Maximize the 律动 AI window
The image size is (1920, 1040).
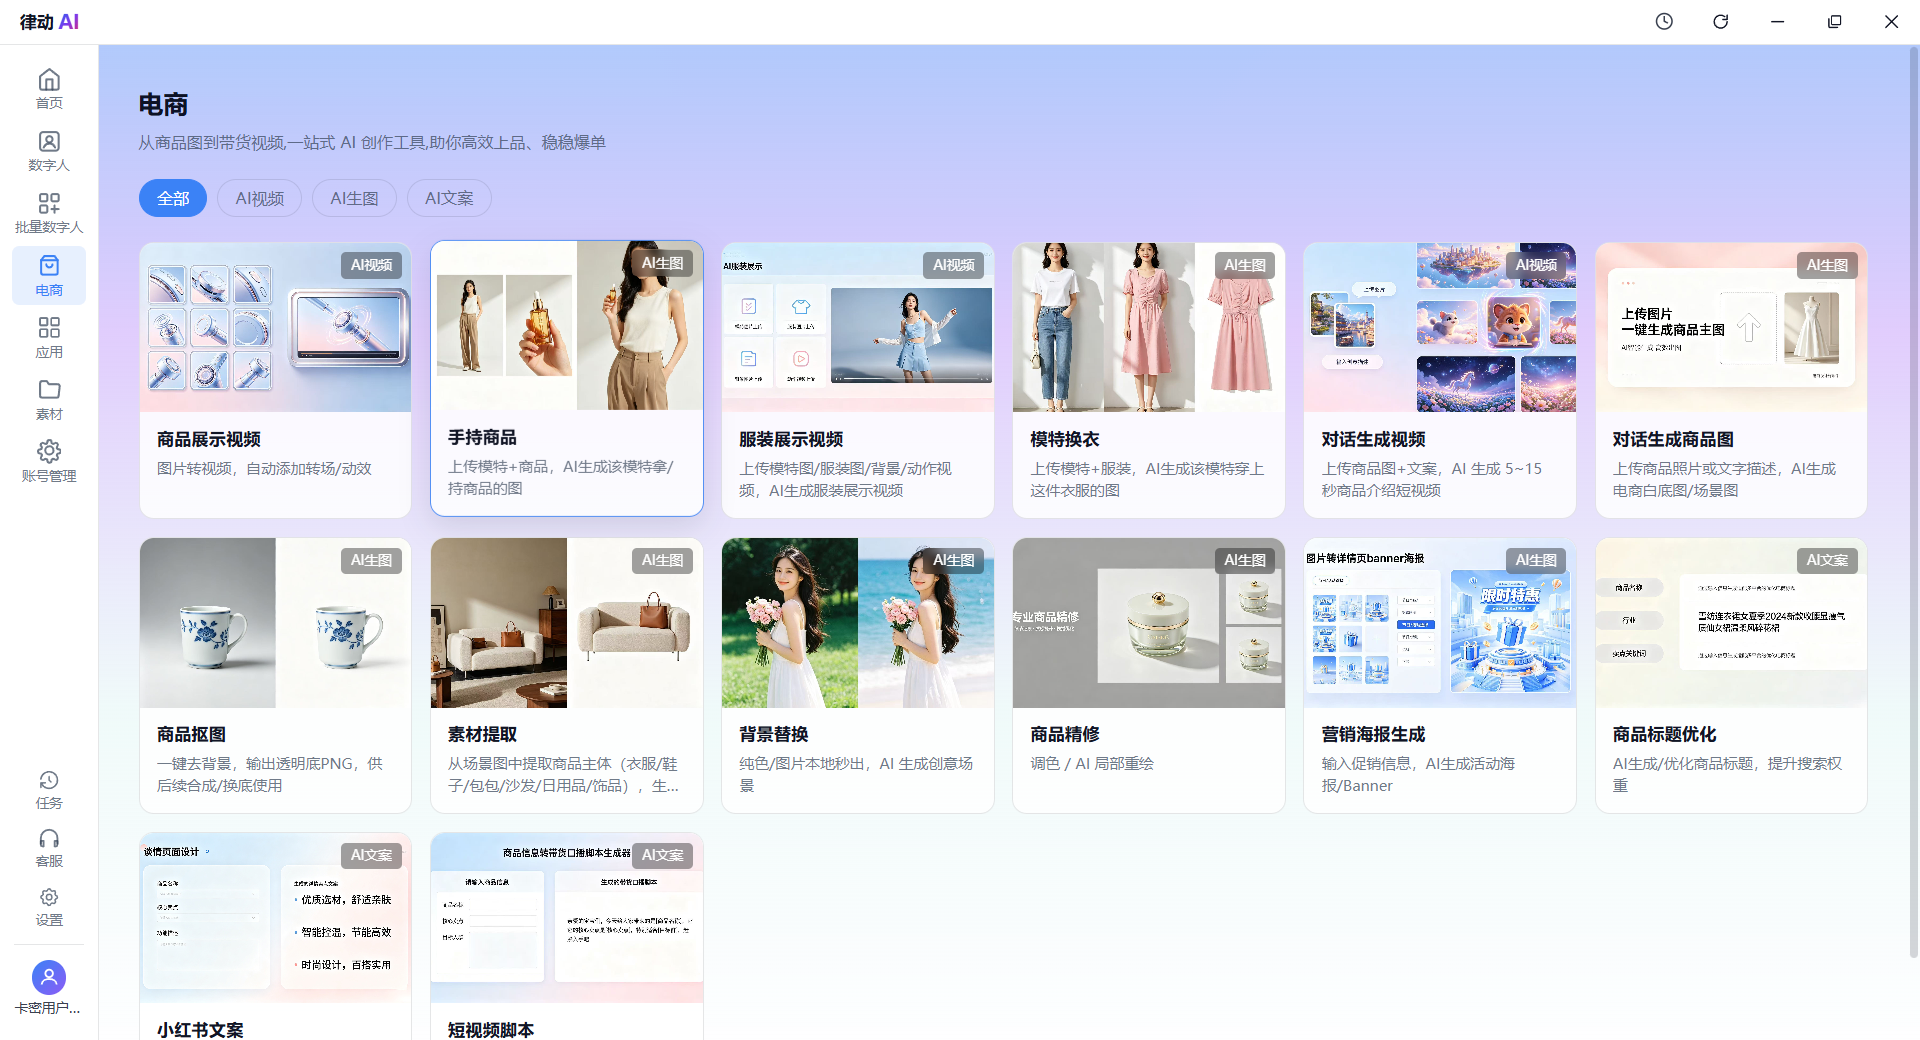1834,21
